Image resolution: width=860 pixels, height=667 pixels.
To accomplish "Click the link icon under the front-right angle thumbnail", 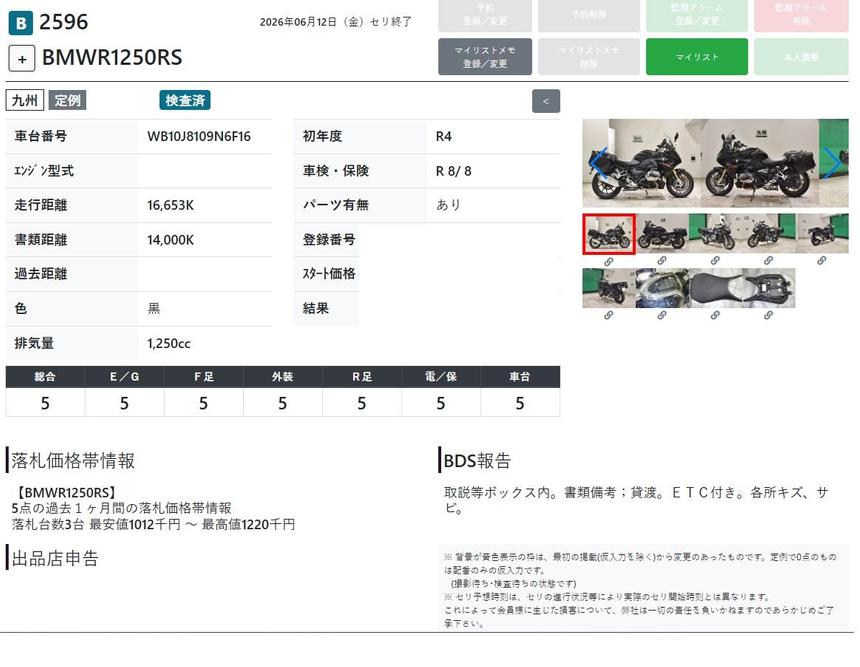I will [x=768, y=261].
